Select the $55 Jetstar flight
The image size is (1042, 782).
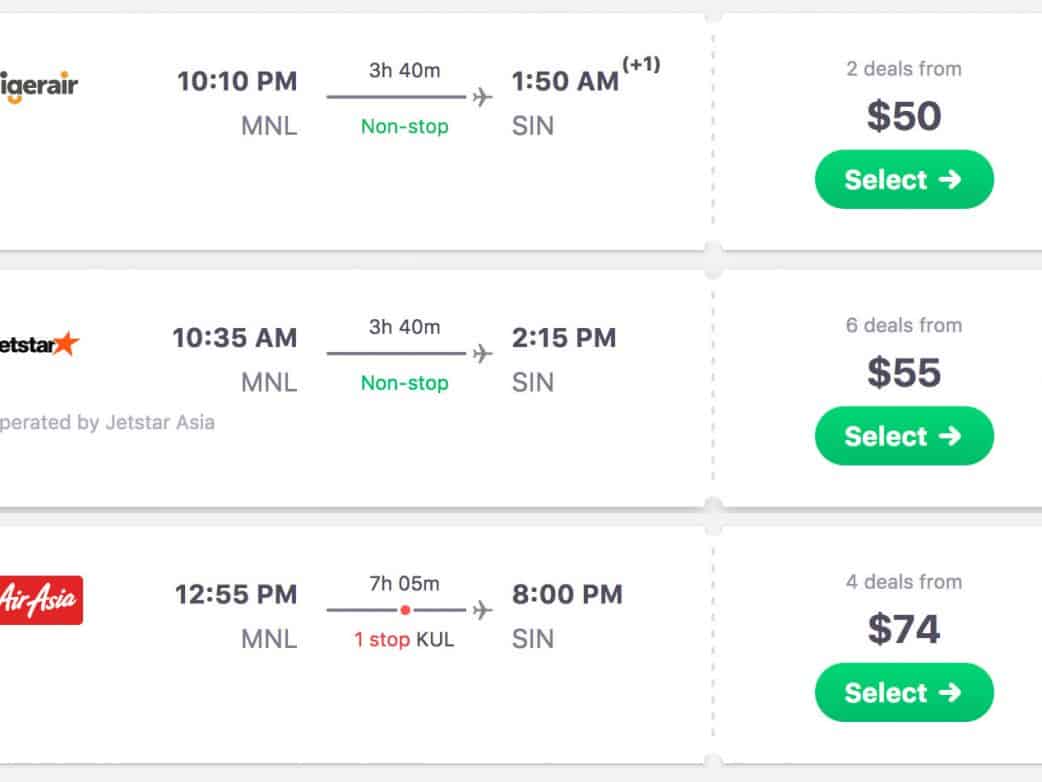pos(904,436)
